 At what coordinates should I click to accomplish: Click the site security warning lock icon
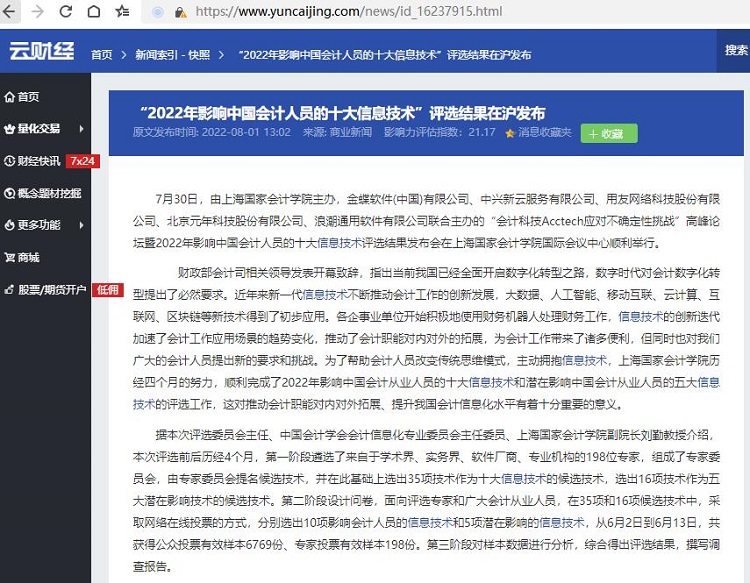(180, 12)
